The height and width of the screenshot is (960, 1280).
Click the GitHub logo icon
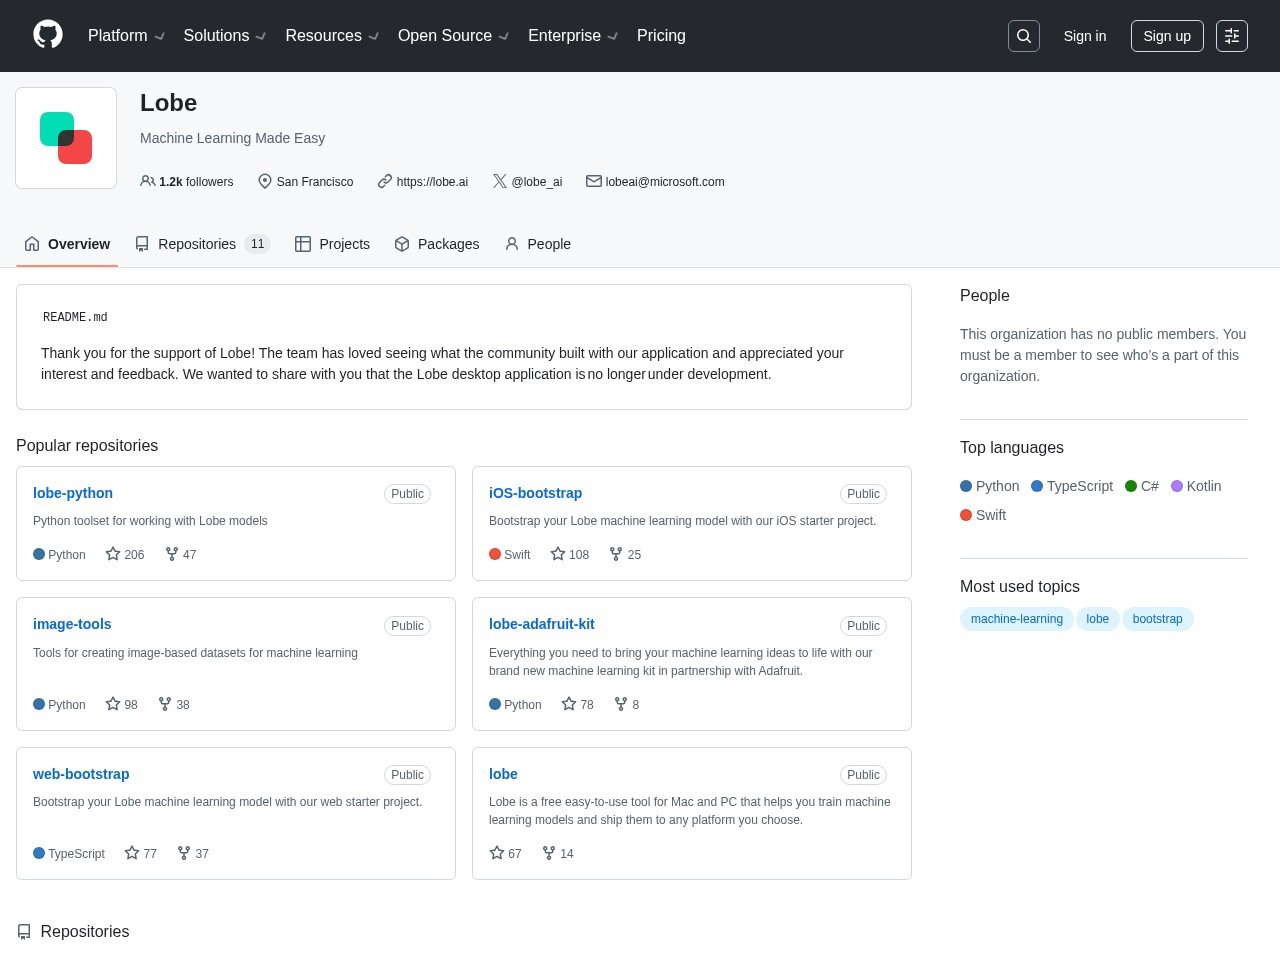pyautogui.click(x=48, y=35)
